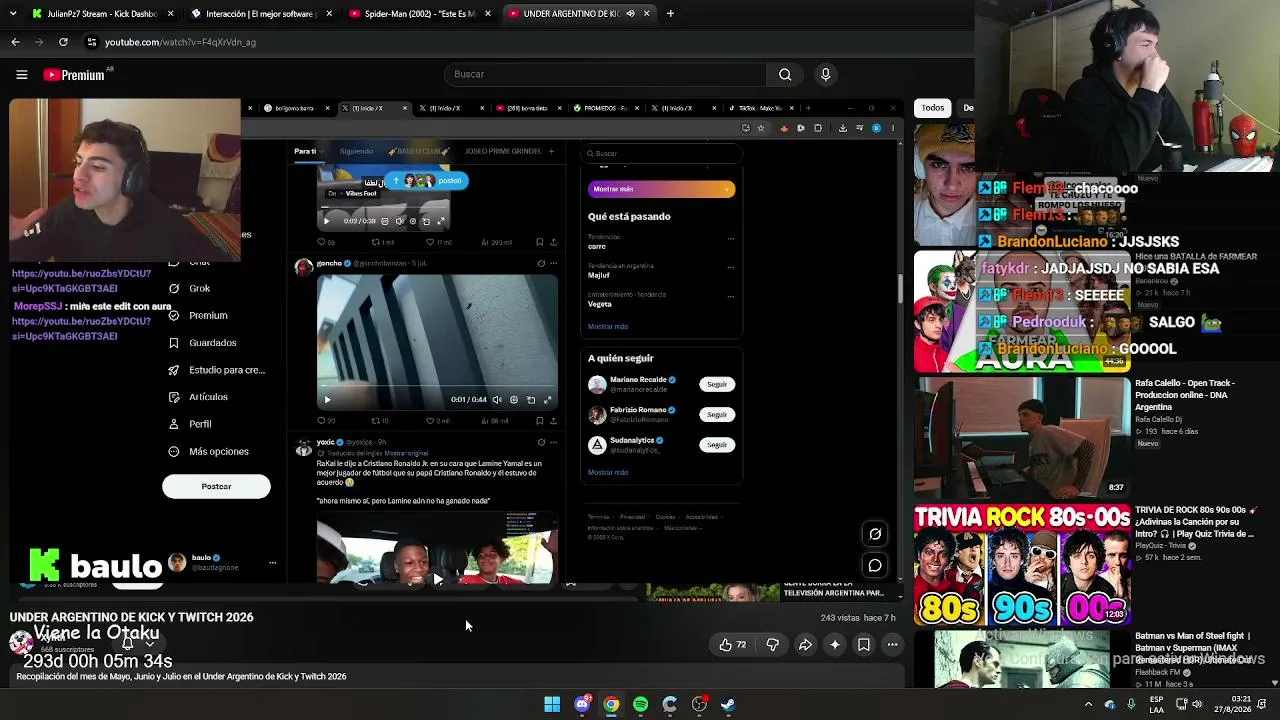
Task: Open Estudio para creadores sidebar item
Action: point(217,370)
